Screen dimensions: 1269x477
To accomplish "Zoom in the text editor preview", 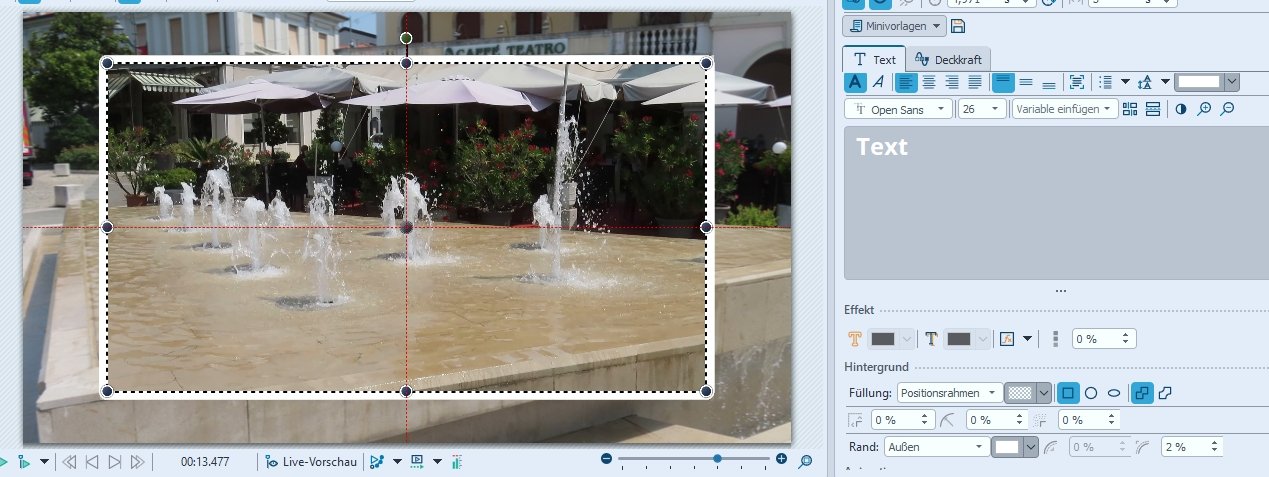I will pyautogui.click(x=1204, y=110).
